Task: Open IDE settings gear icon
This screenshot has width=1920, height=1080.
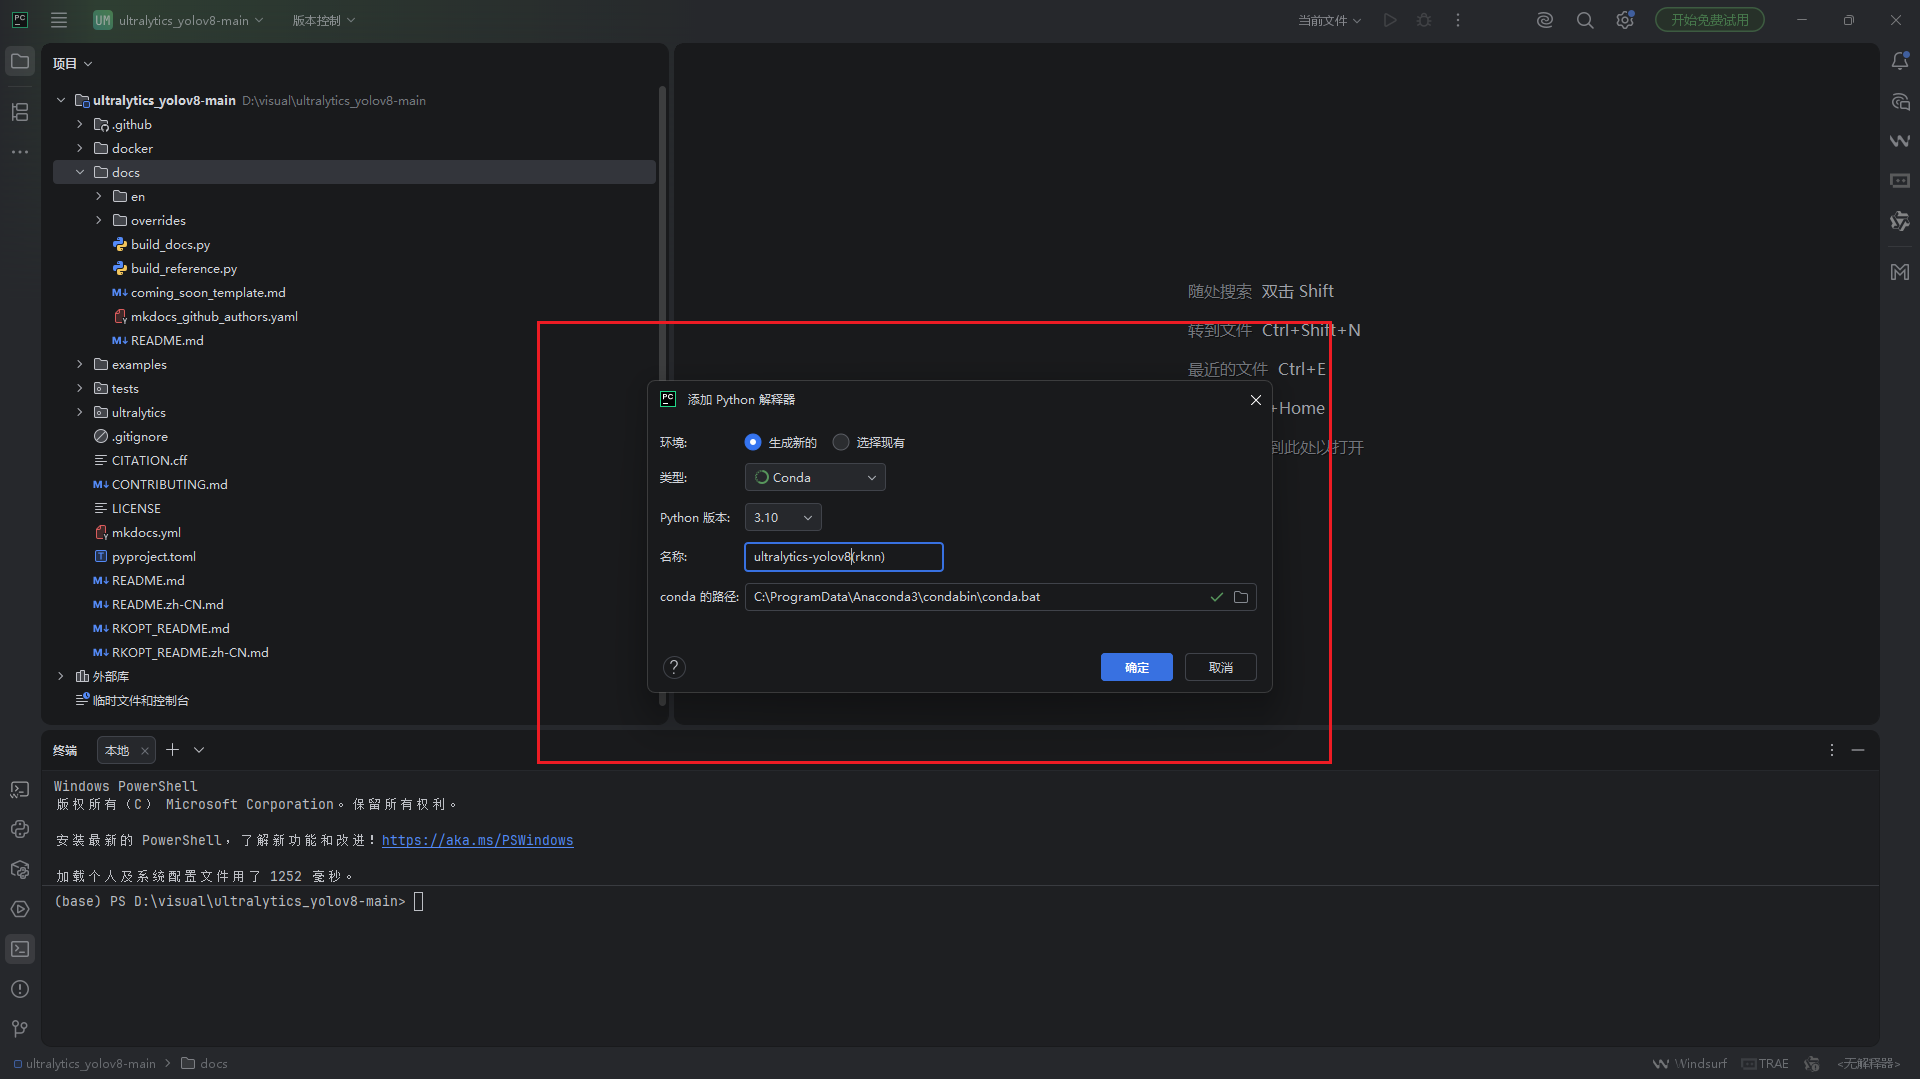Action: [x=1625, y=20]
